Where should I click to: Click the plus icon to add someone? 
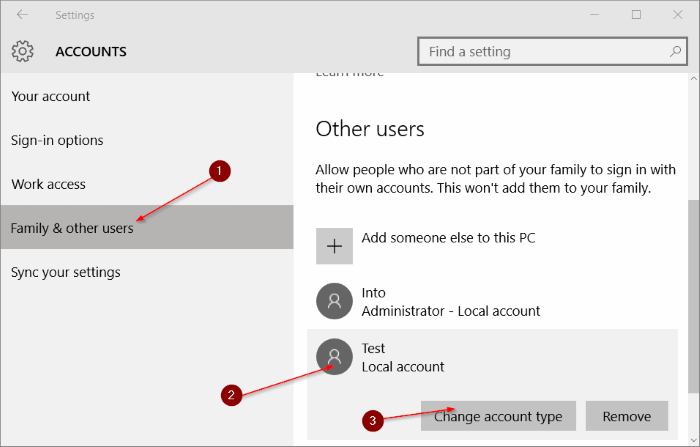(x=334, y=246)
